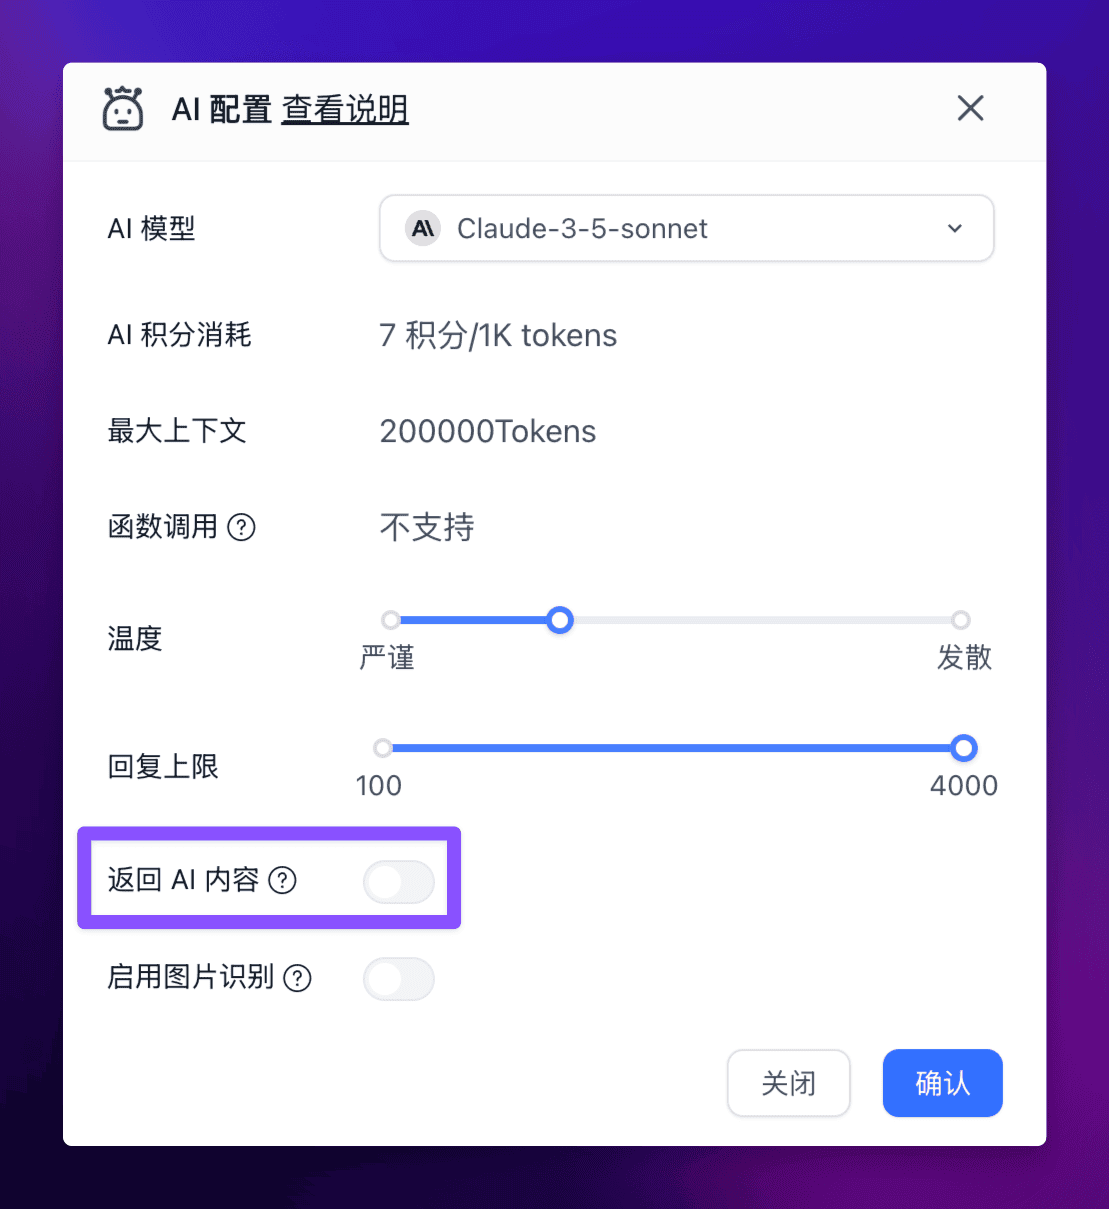Click the chevron arrow in the model selector
1109x1209 pixels.
pos(955,228)
